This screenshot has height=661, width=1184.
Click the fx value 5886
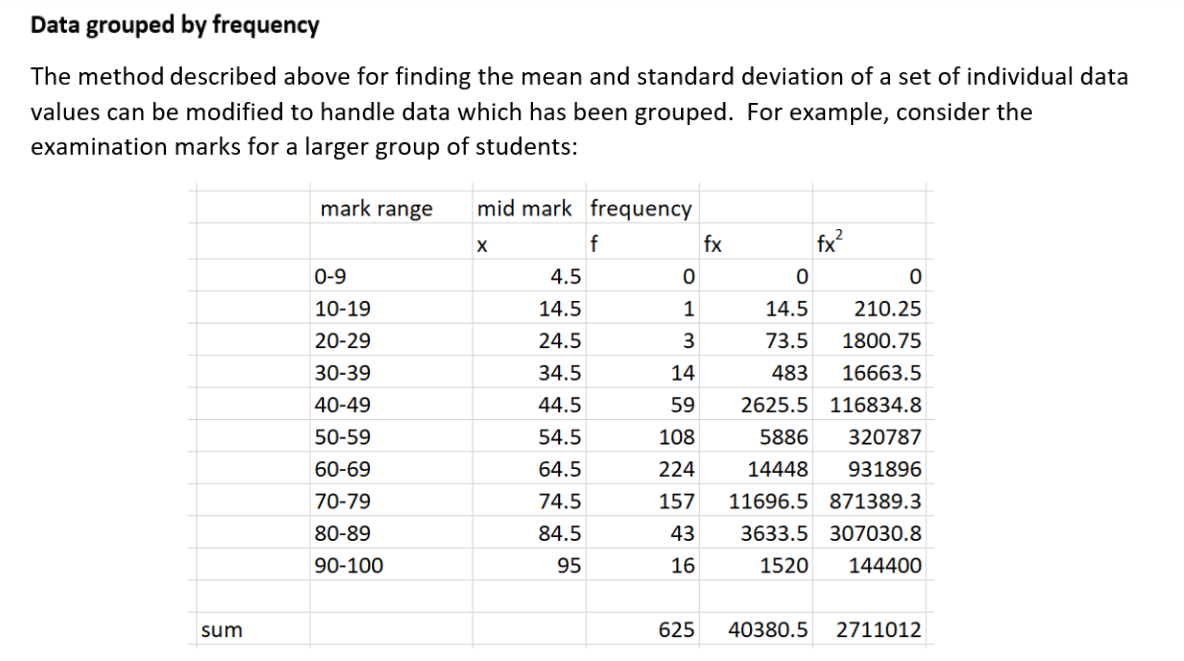[x=784, y=437]
